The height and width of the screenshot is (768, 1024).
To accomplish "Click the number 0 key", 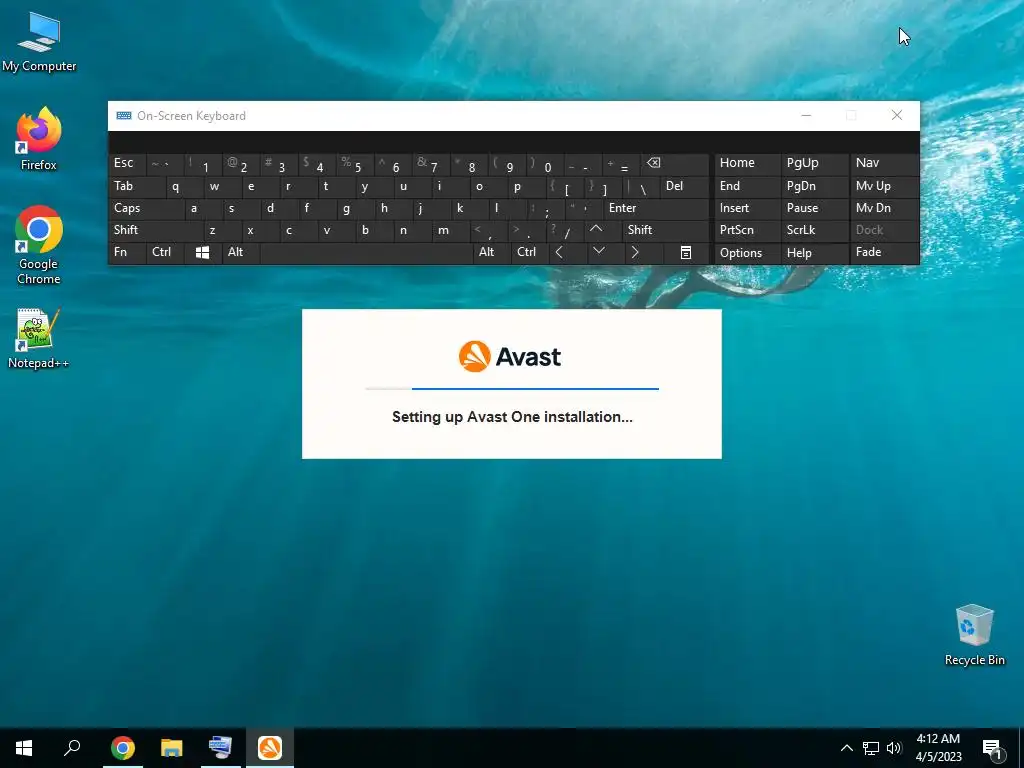I will pos(545,164).
